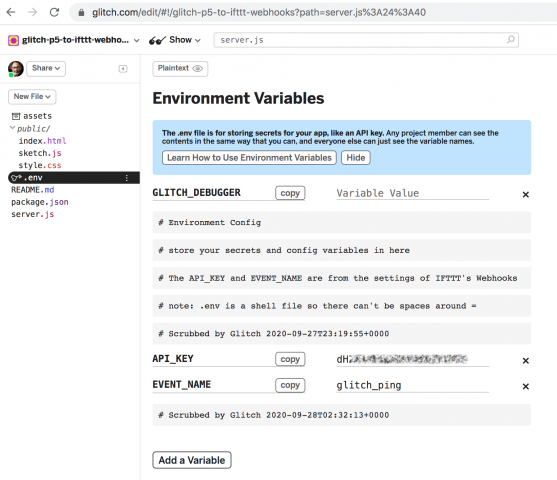This screenshot has width=557, height=480.
Task: Click the EVENT_NAME name field
Action: tap(213, 385)
